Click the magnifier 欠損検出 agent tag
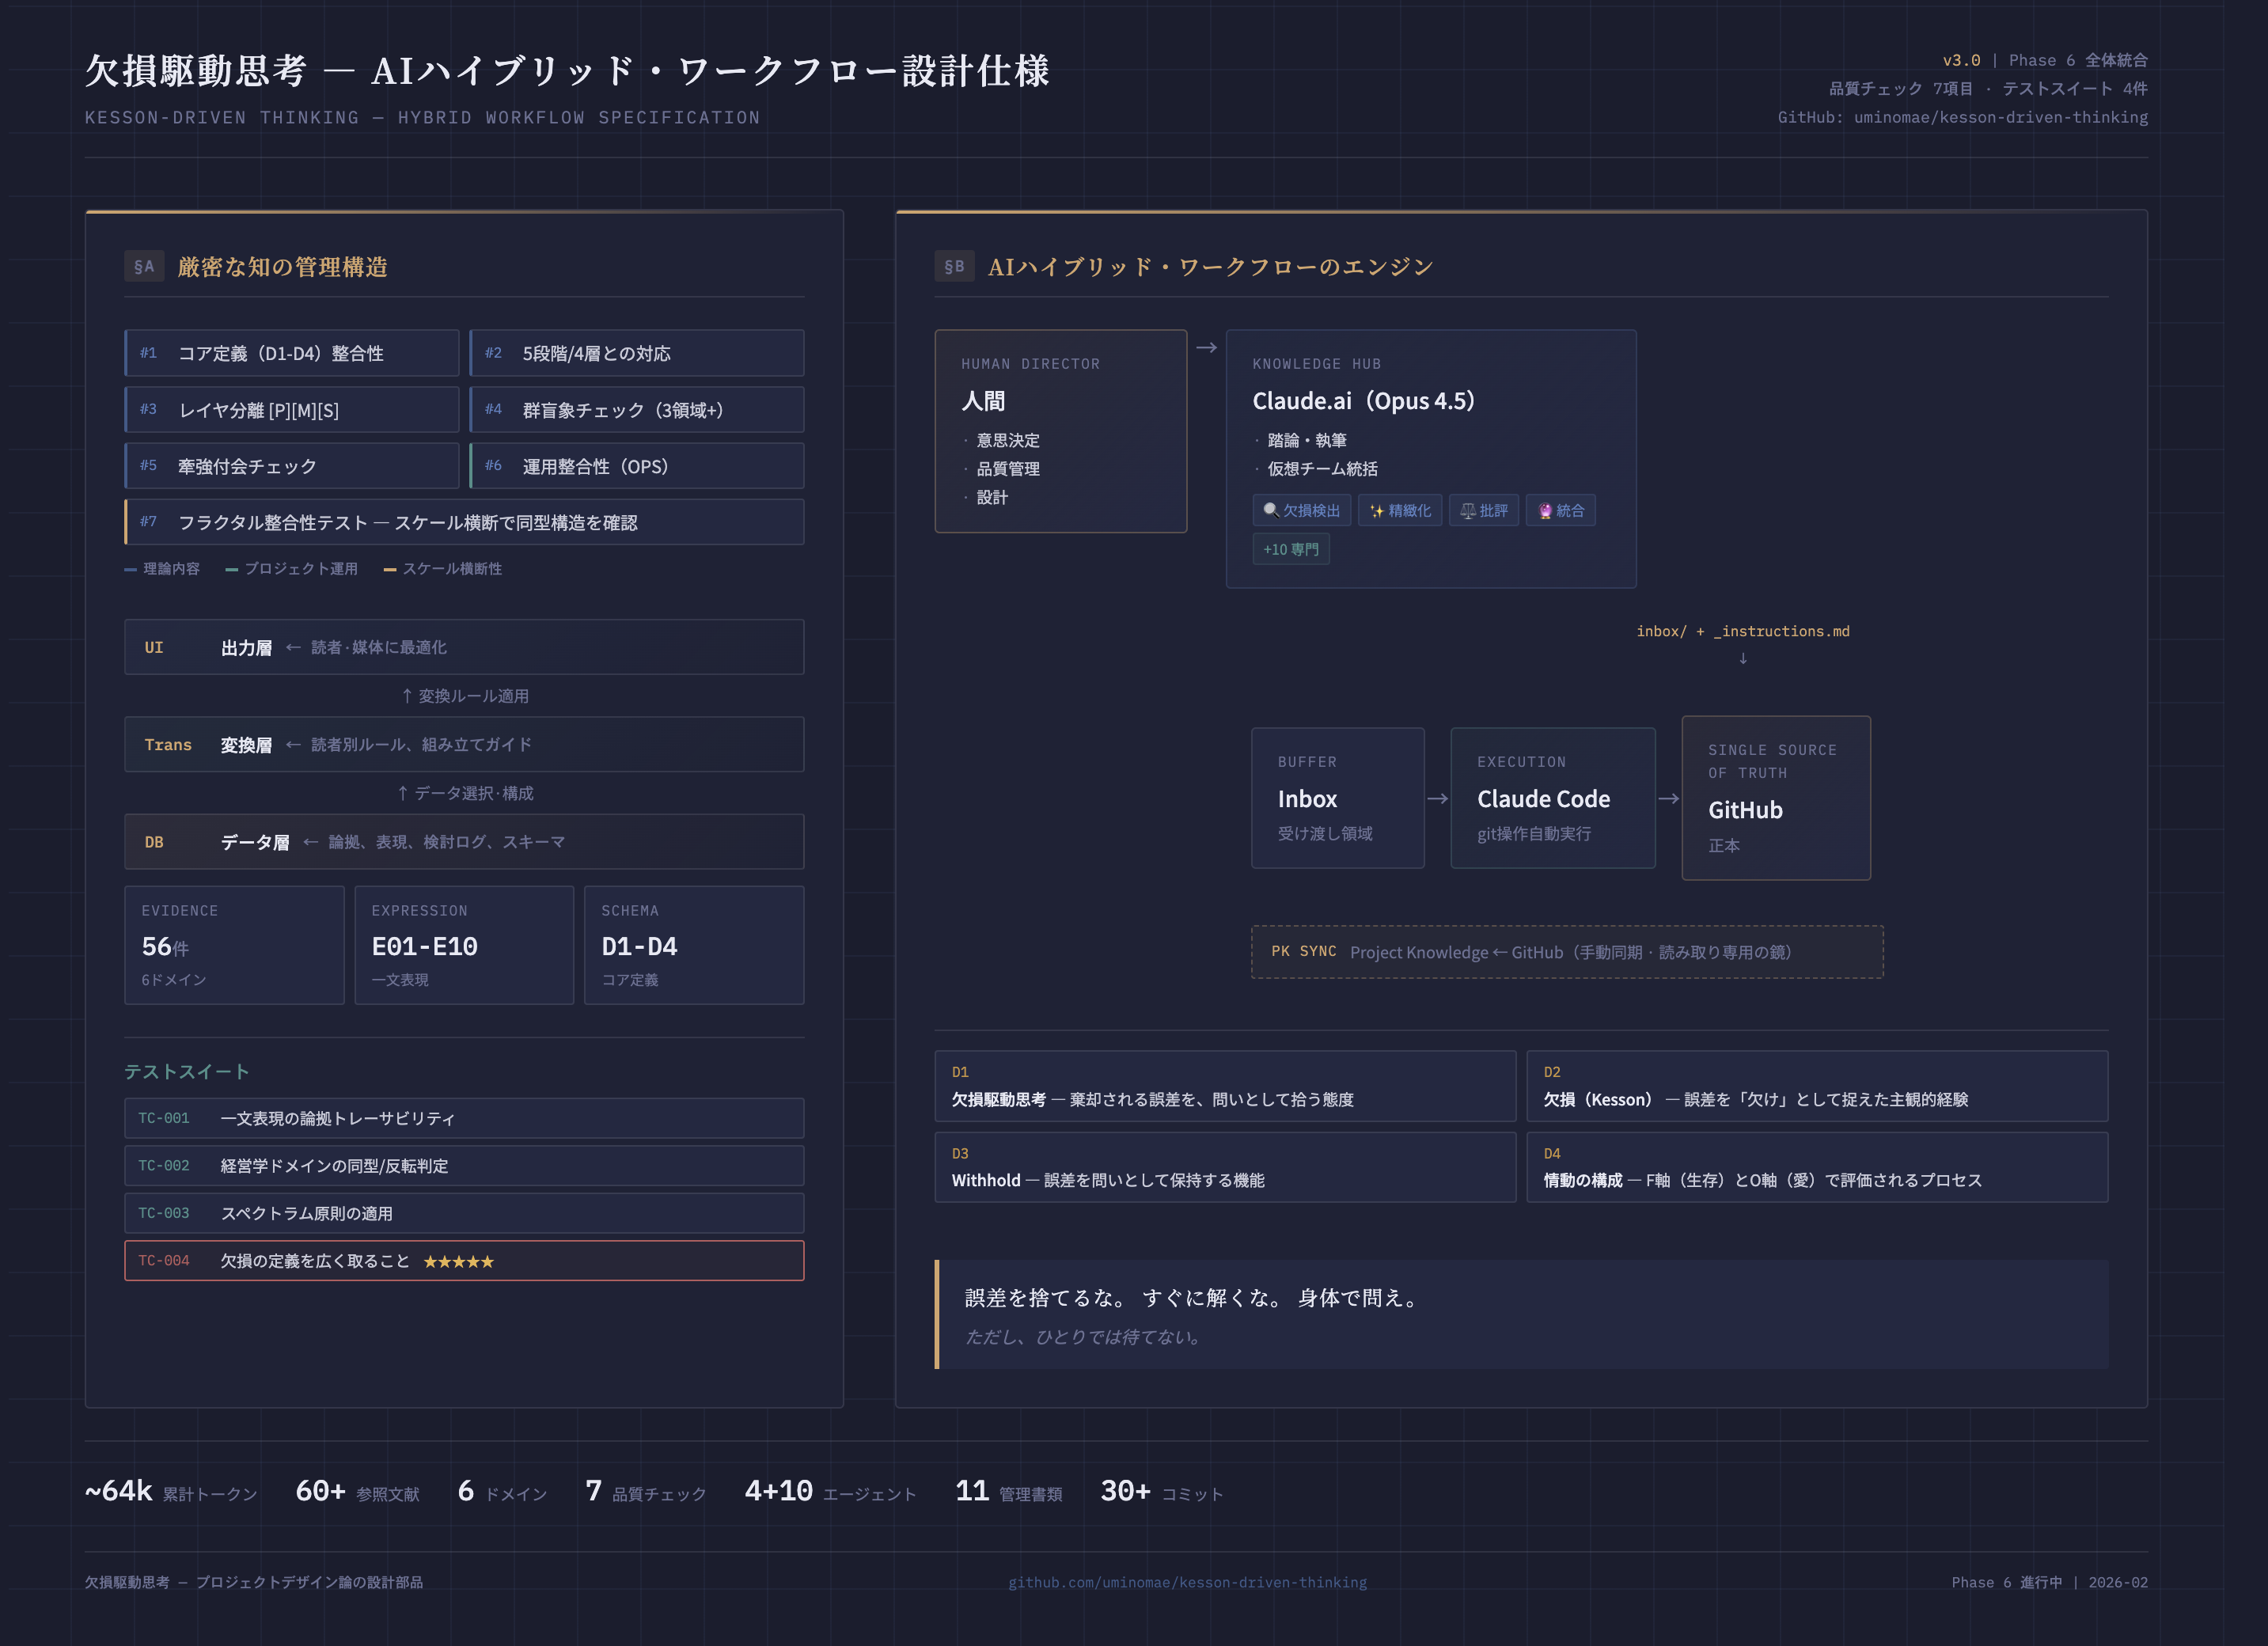Screen dimensions: 2268x1646 (x=1301, y=510)
